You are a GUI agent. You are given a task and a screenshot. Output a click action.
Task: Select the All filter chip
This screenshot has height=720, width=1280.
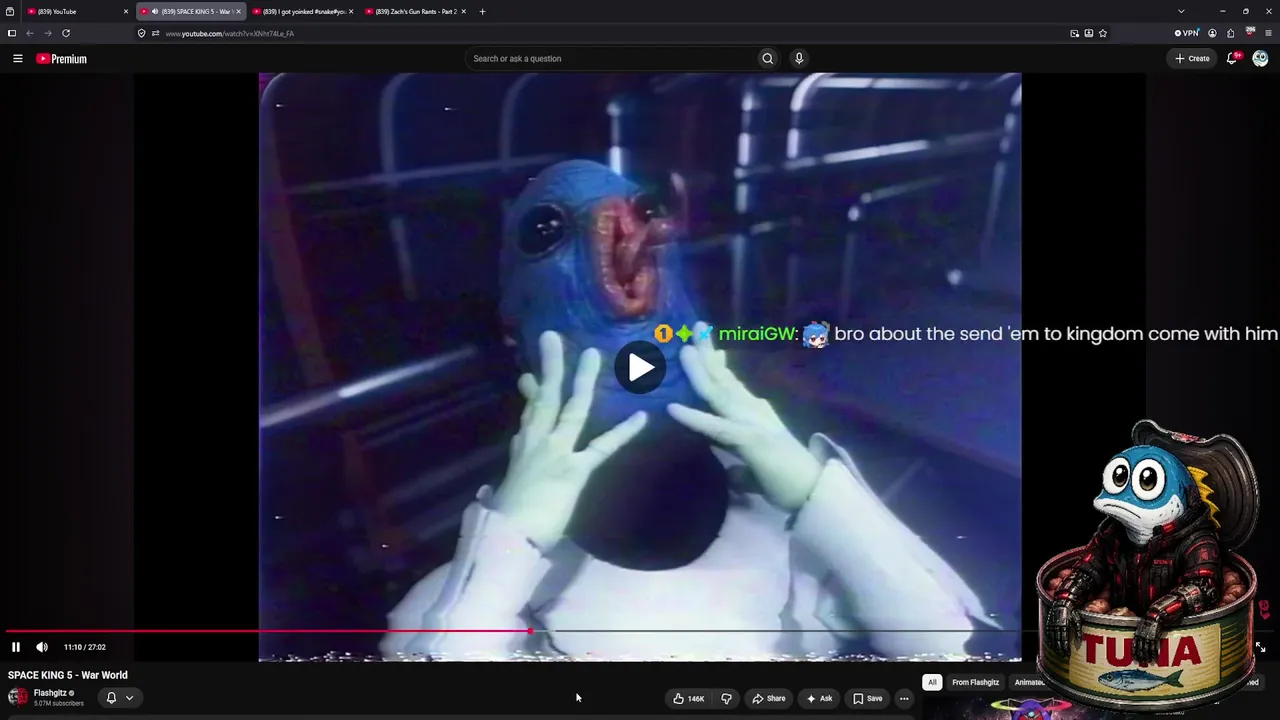pyautogui.click(x=932, y=682)
